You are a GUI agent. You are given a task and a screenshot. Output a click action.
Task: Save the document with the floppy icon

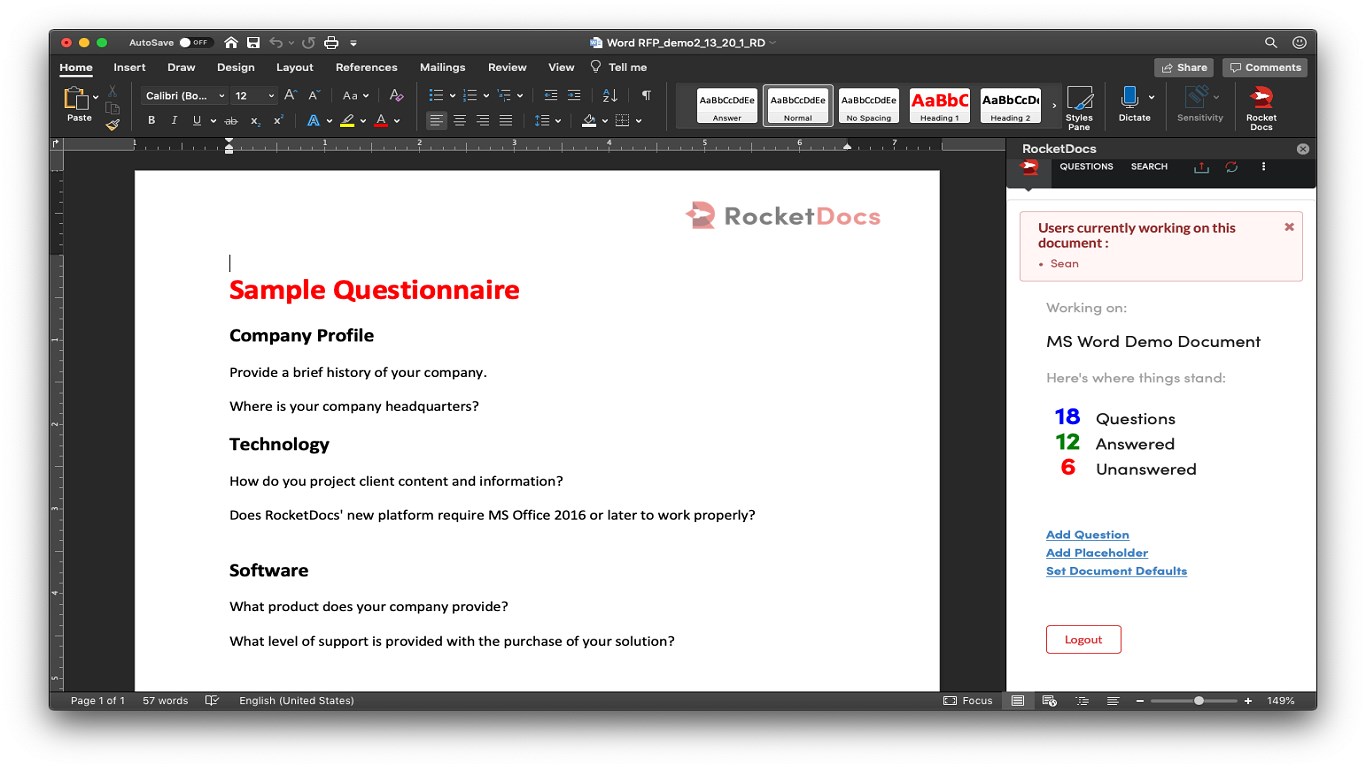[x=253, y=43]
